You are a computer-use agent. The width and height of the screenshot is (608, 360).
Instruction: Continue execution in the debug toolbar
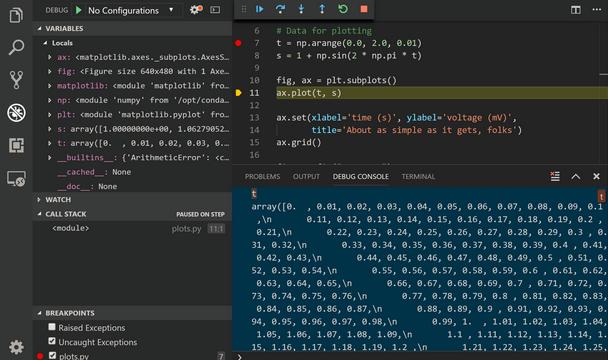(259, 9)
